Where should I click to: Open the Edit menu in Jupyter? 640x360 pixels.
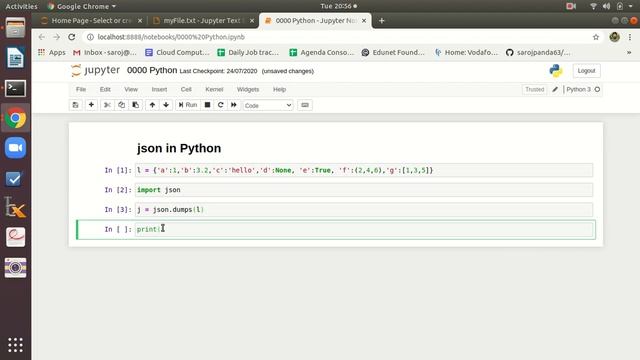(x=105, y=89)
